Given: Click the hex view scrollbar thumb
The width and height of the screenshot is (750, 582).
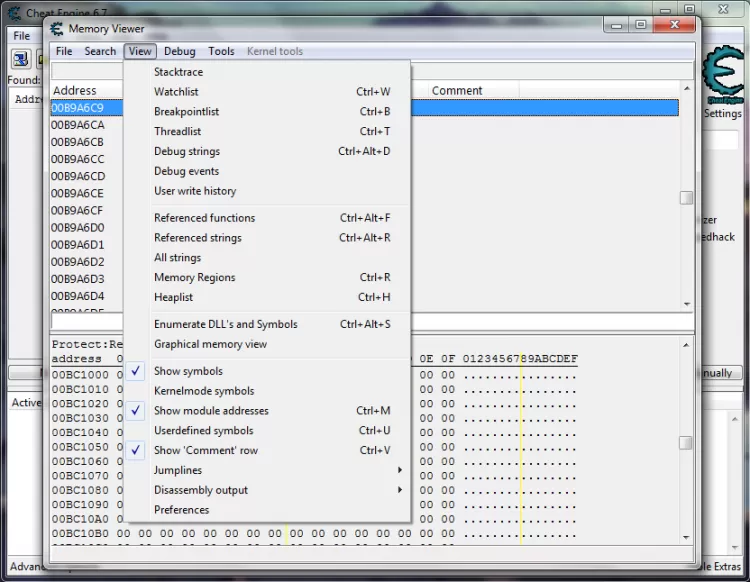Looking at the screenshot, I should click(x=686, y=442).
